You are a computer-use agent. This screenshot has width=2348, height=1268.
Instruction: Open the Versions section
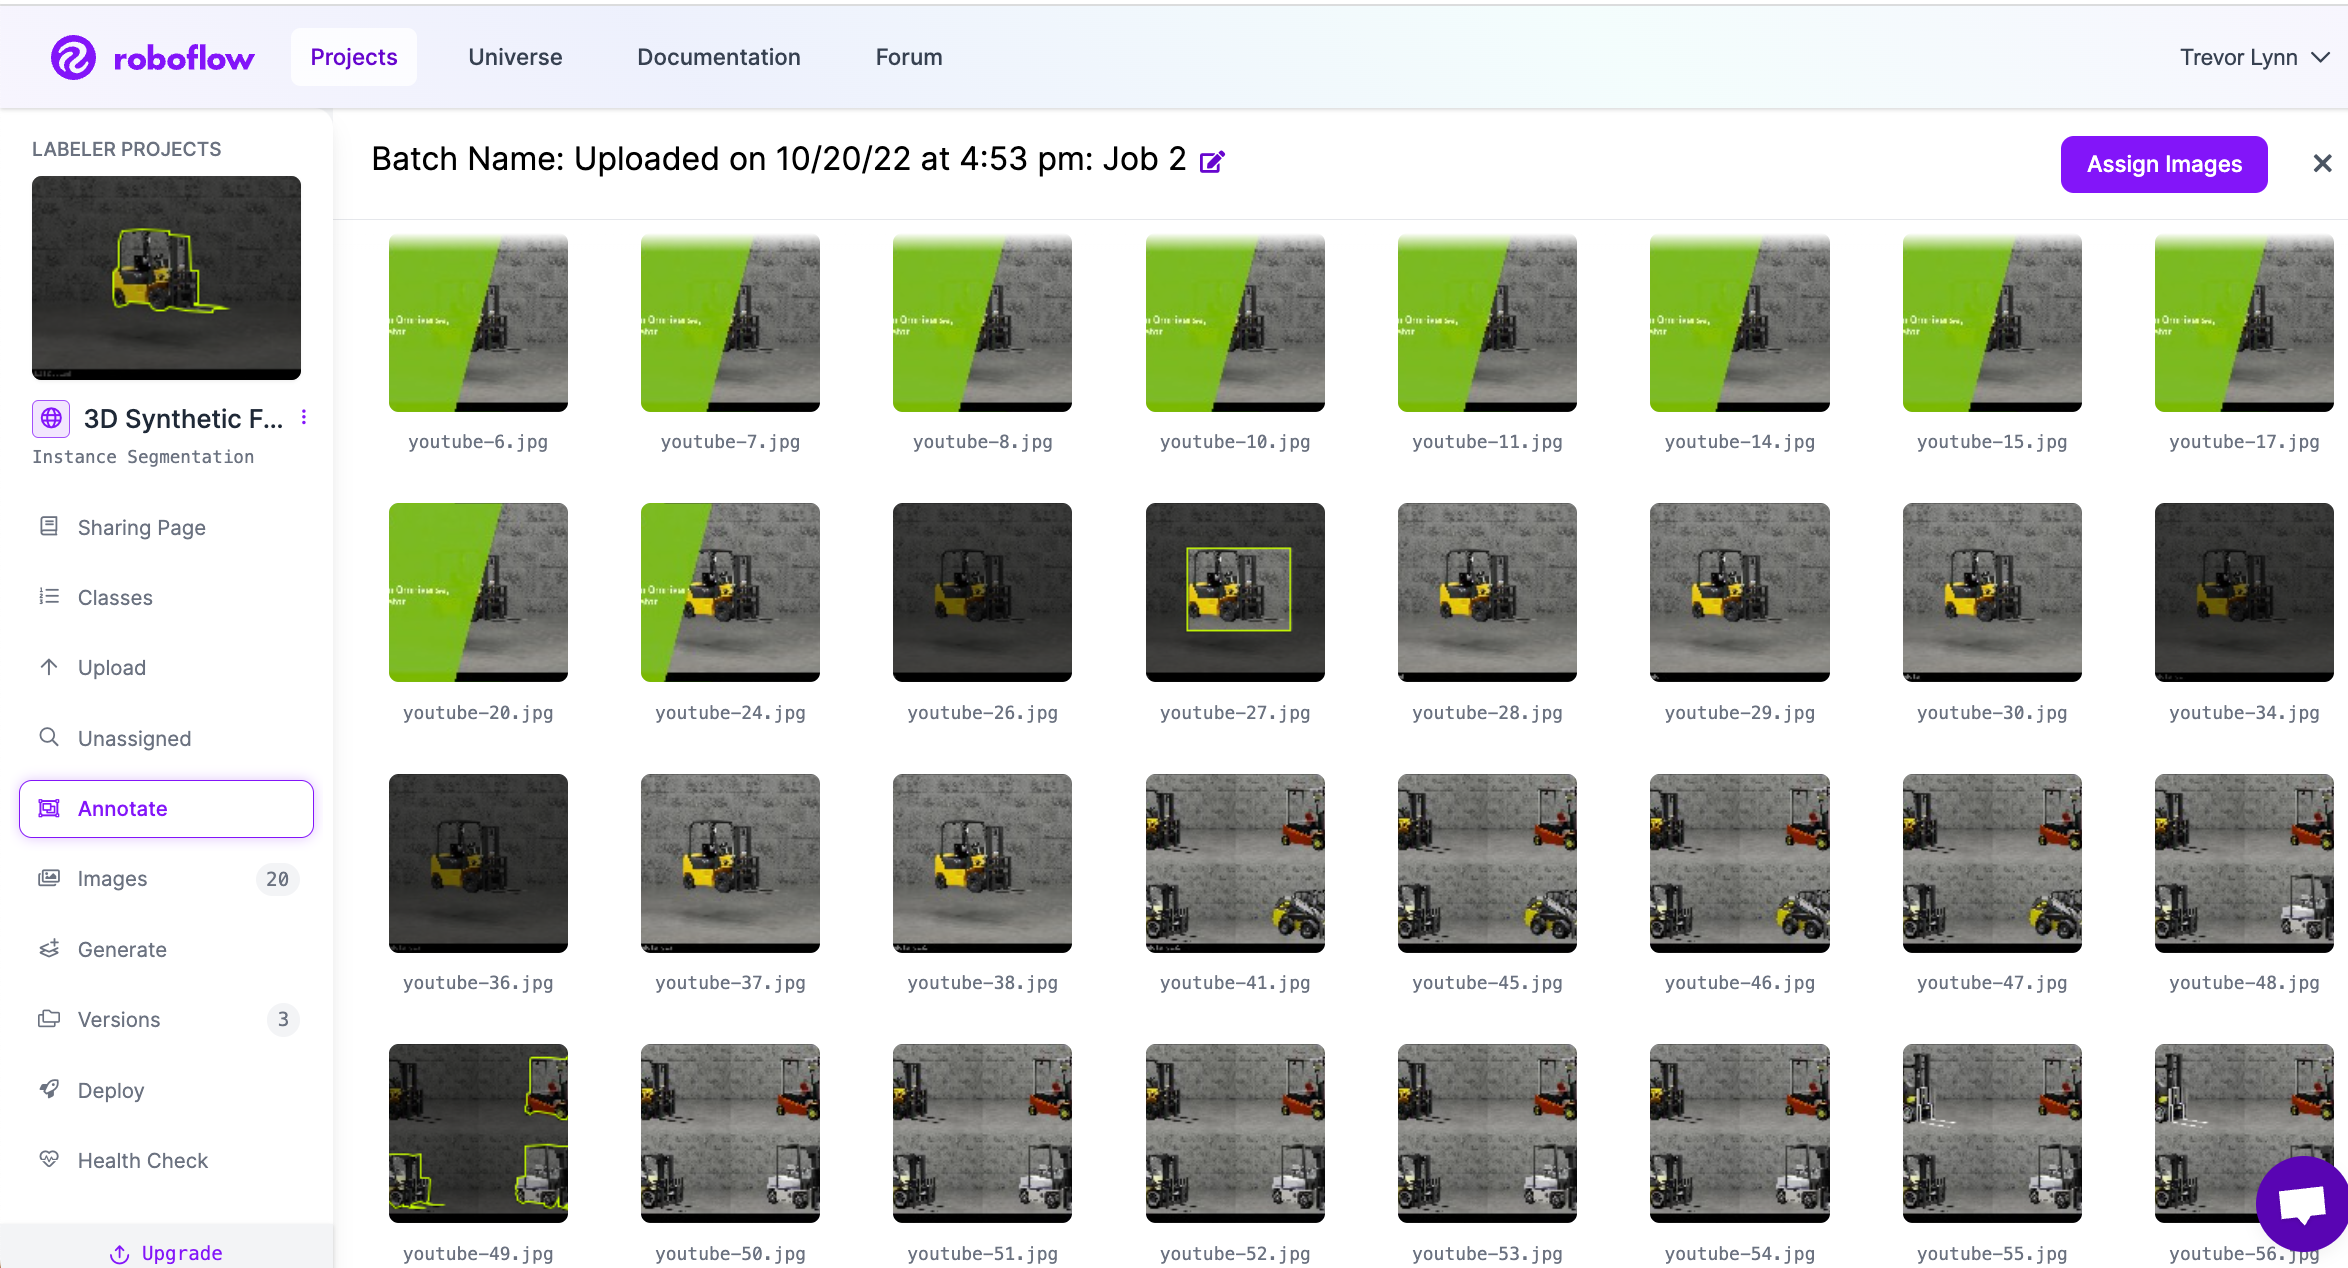(x=118, y=1019)
